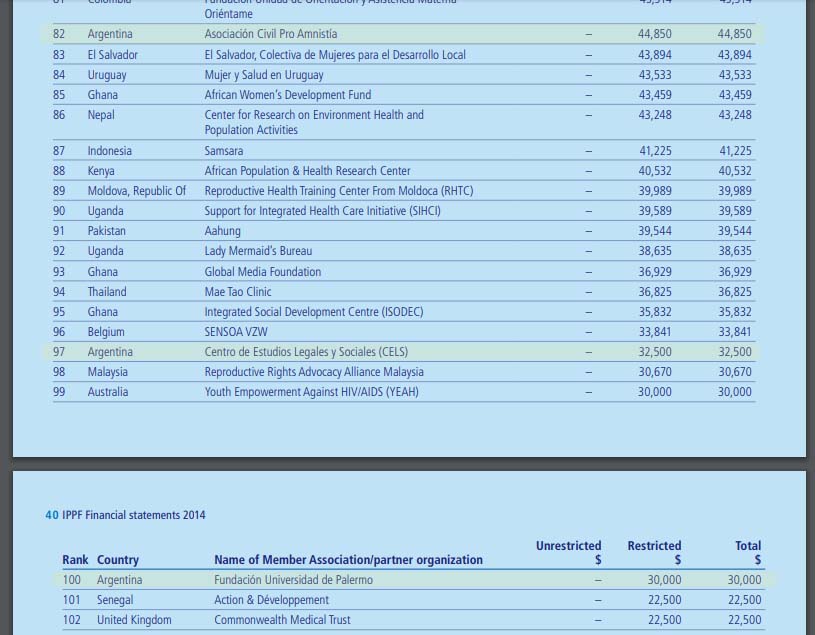Click the Unrestricted column header

click(568, 546)
